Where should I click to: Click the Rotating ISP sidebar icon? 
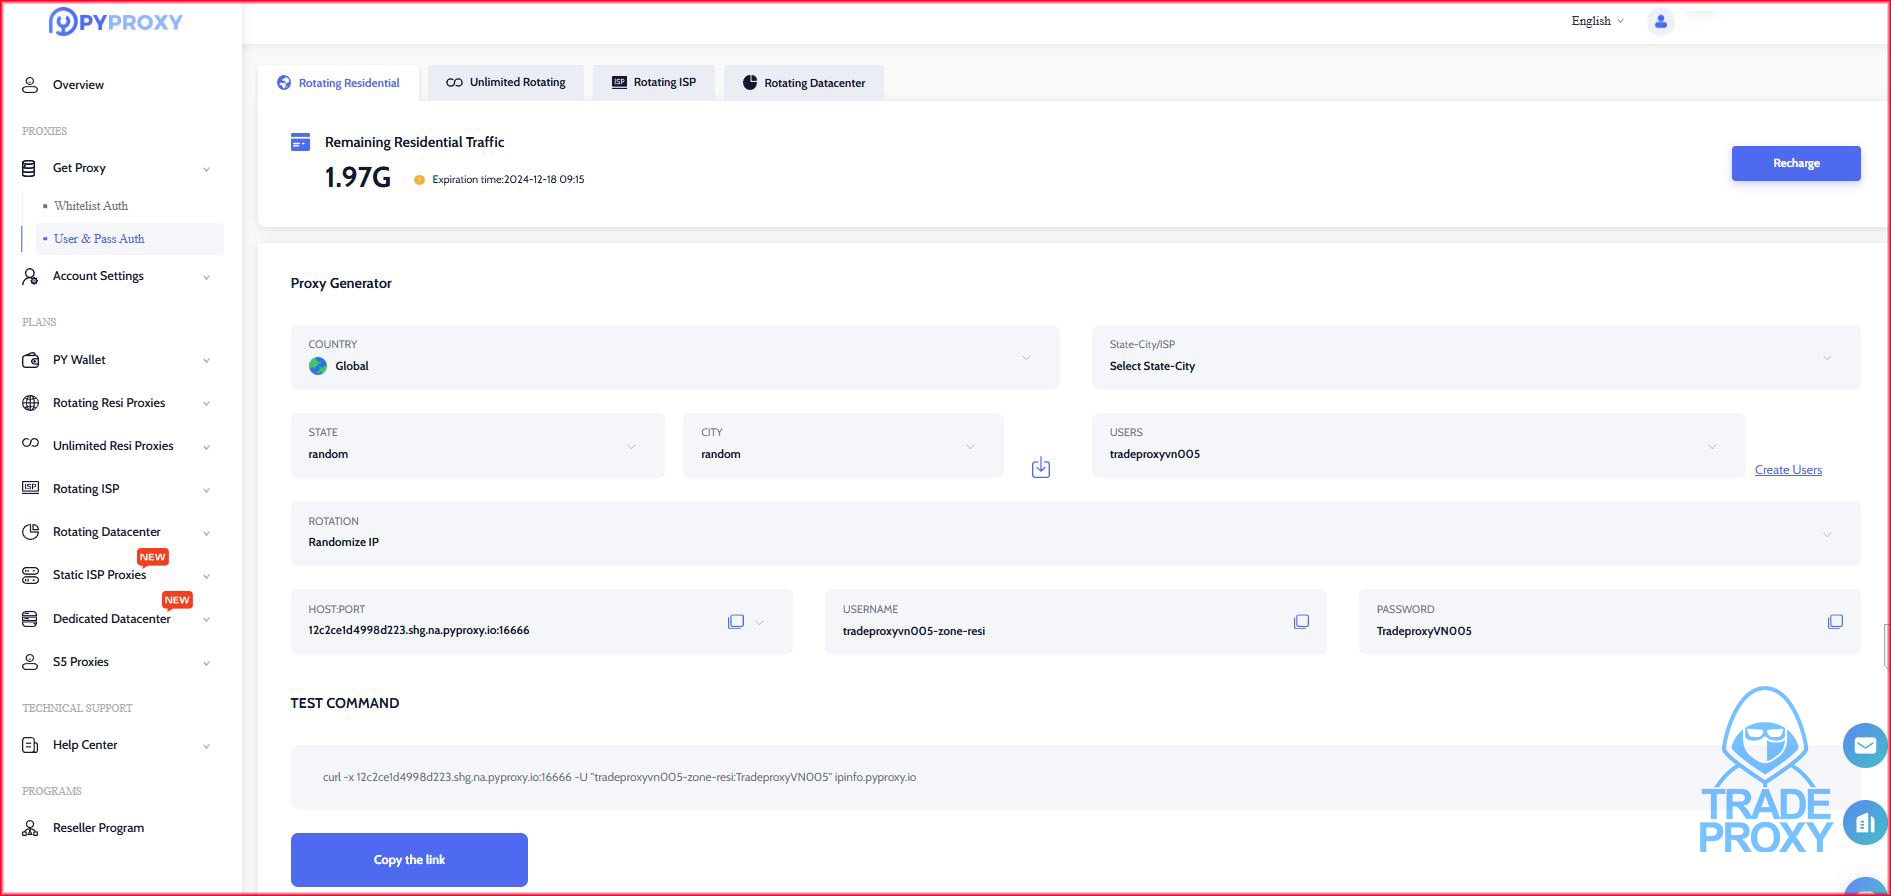pyautogui.click(x=30, y=488)
